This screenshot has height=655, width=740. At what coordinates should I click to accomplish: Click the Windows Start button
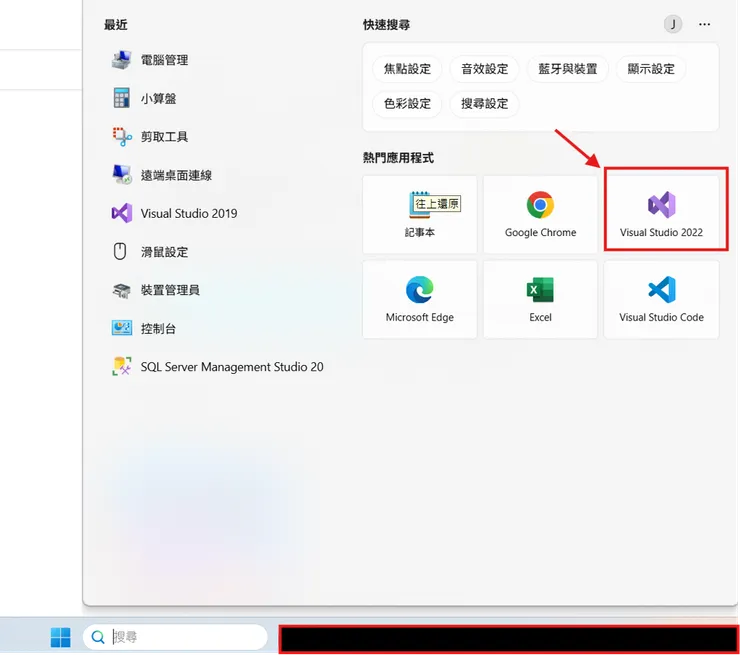tap(60, 637)
